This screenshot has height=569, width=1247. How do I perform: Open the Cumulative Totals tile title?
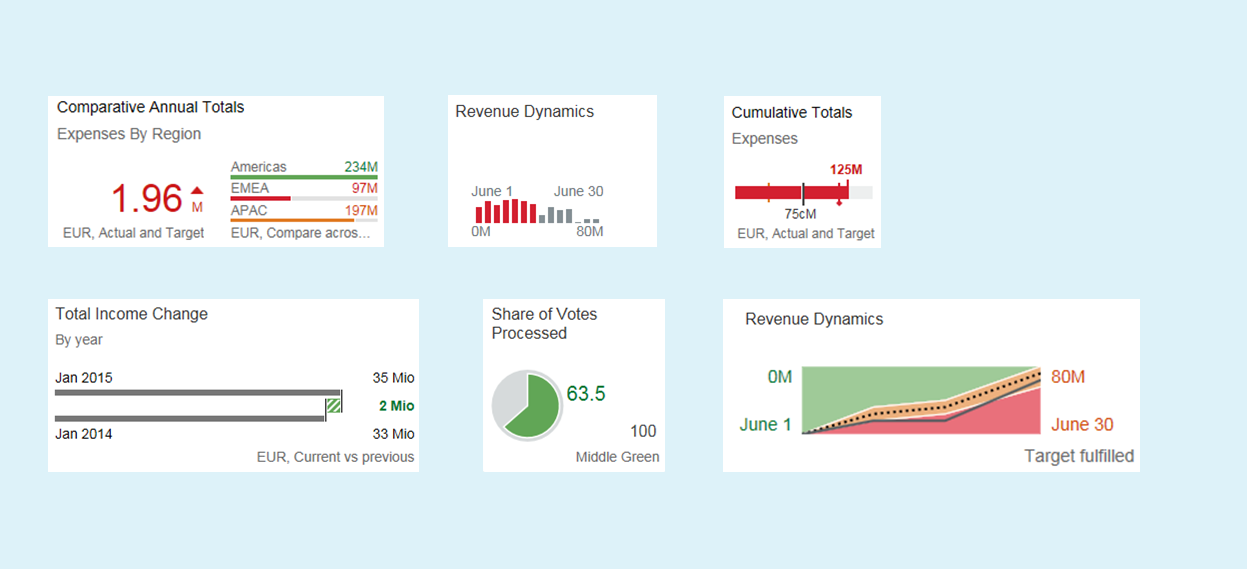791,112
